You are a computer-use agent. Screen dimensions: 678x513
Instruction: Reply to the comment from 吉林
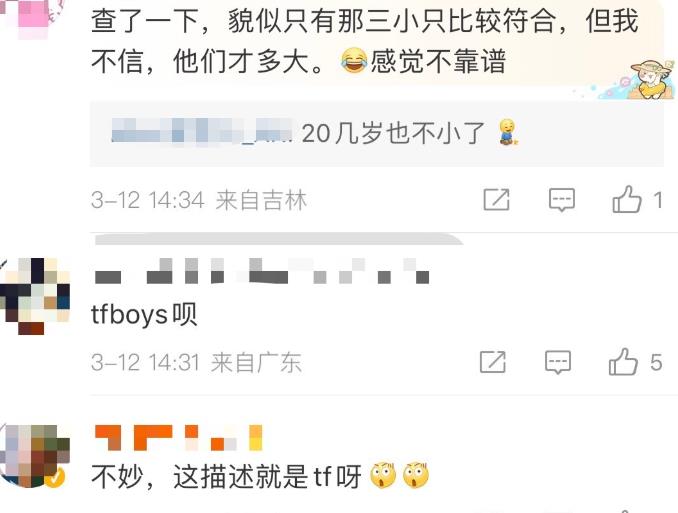click(x=562, y=200)
